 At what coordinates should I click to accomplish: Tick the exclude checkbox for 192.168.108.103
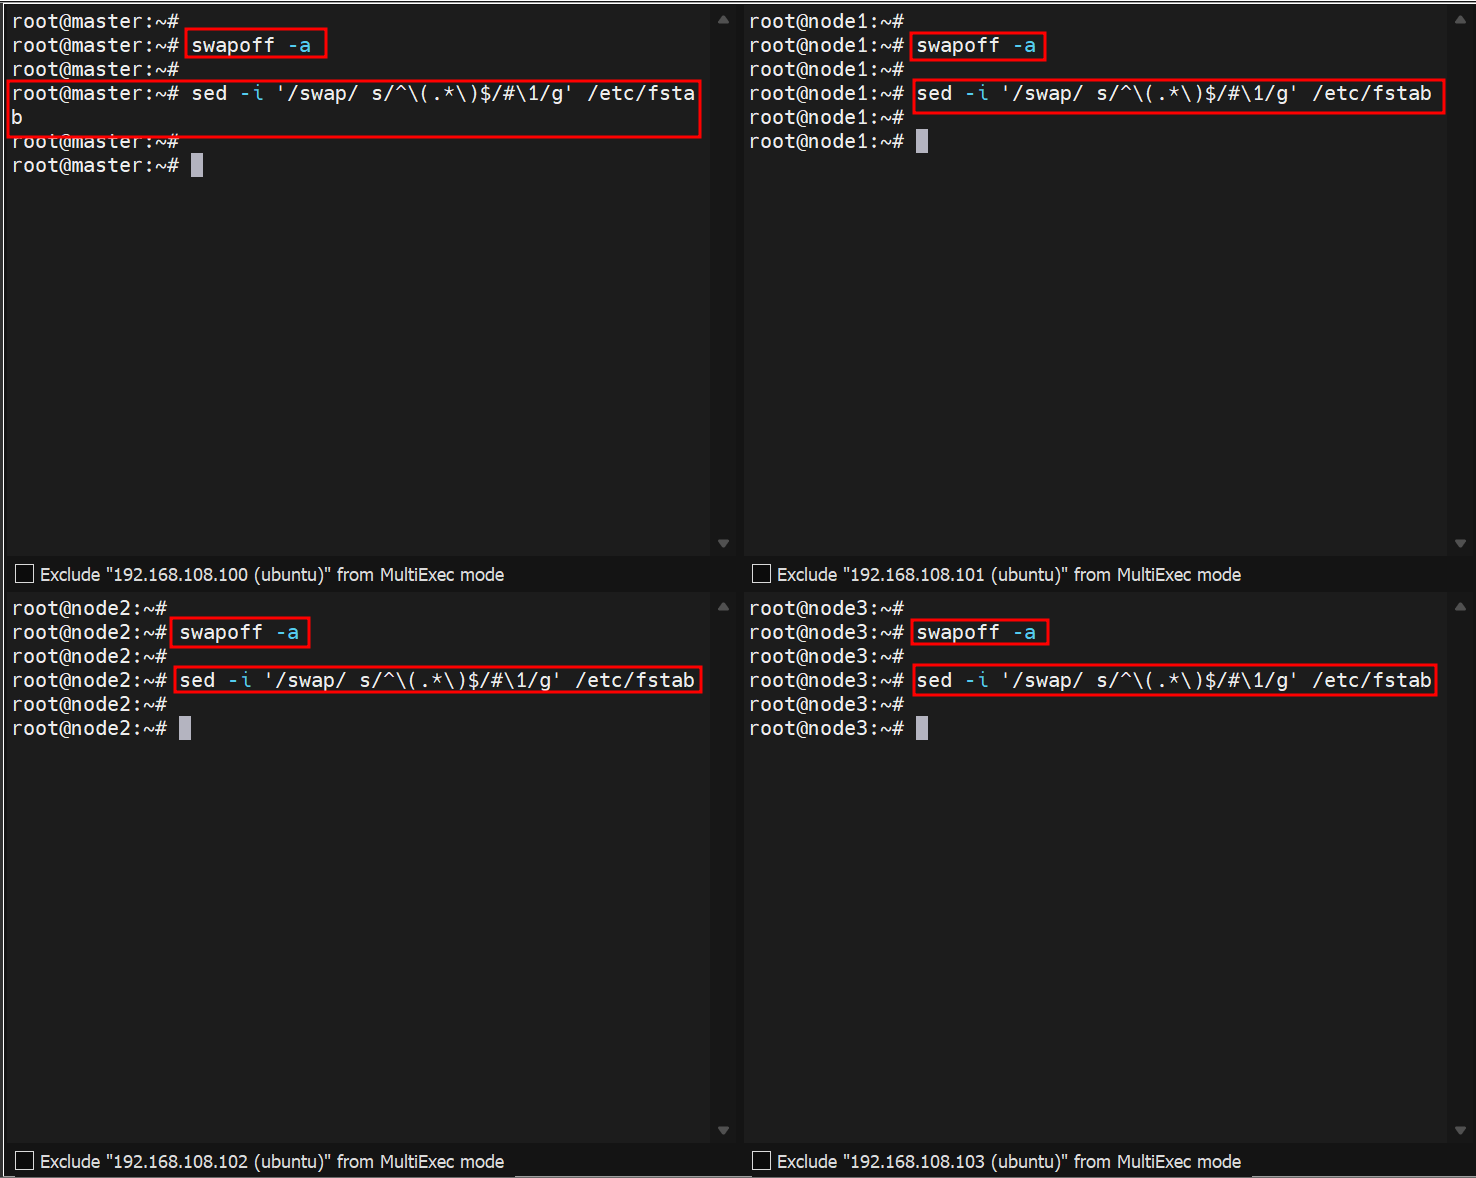pyautogui.click(x=762, y=1161)
